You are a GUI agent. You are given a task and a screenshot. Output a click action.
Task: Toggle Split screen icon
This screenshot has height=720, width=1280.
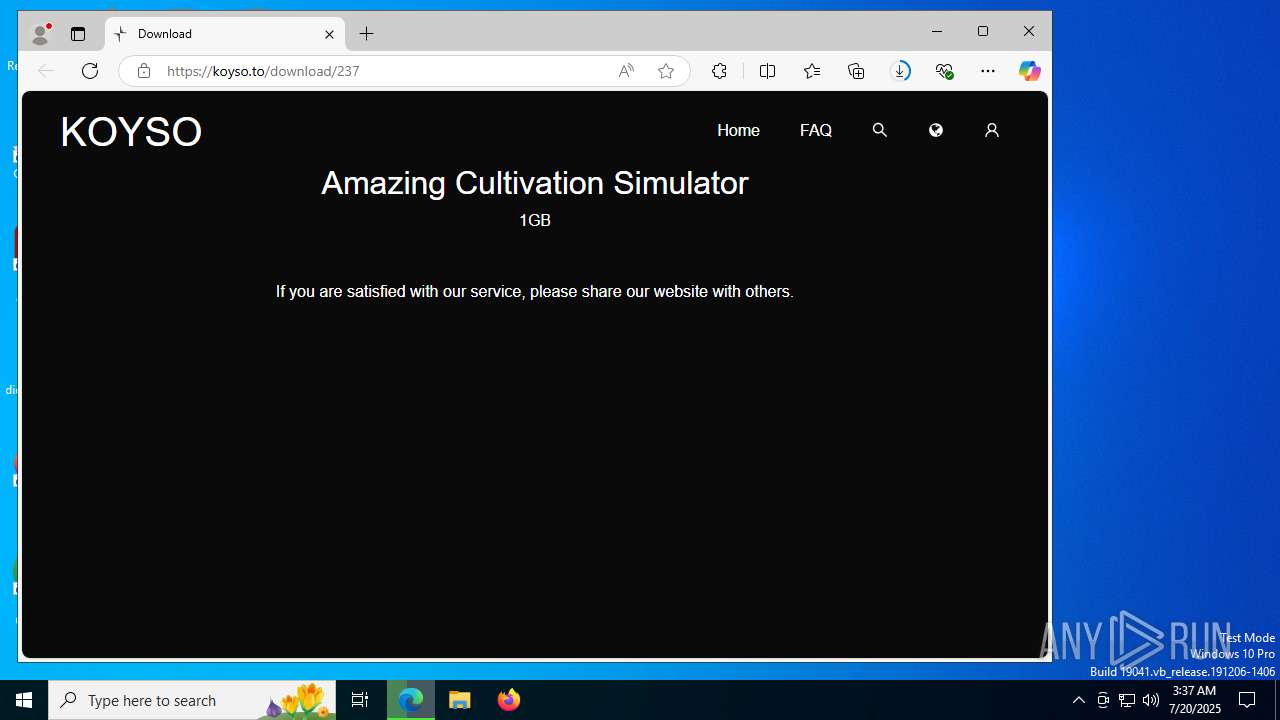768,71
